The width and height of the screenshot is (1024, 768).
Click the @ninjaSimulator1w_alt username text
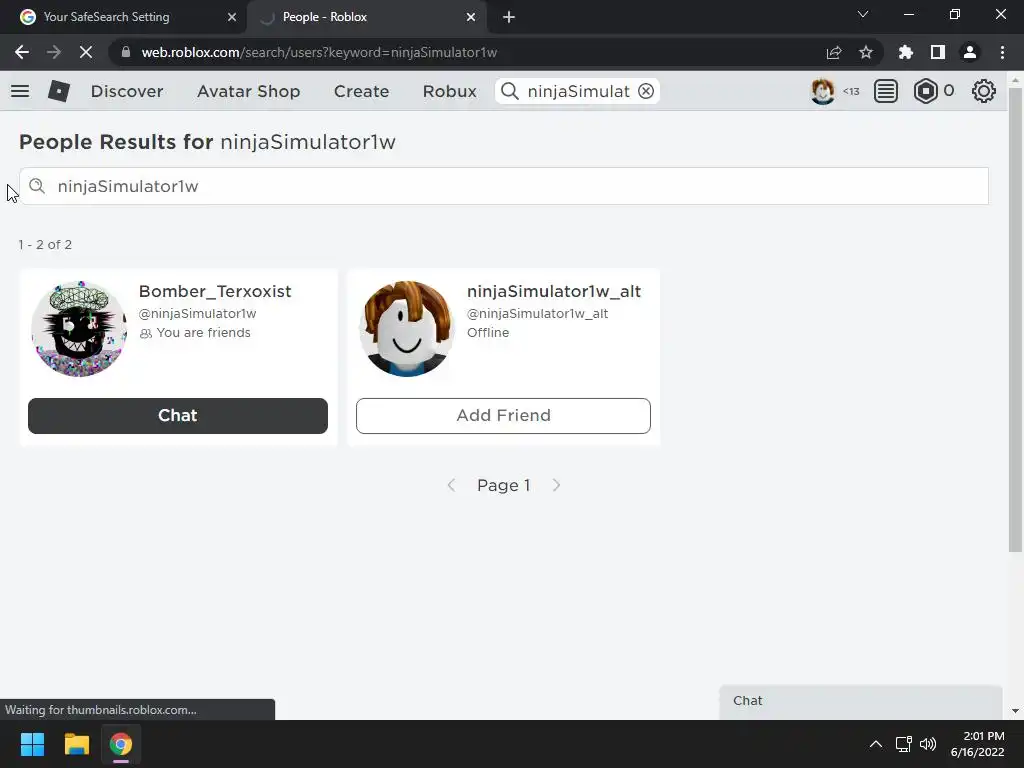tap(537, 313)
